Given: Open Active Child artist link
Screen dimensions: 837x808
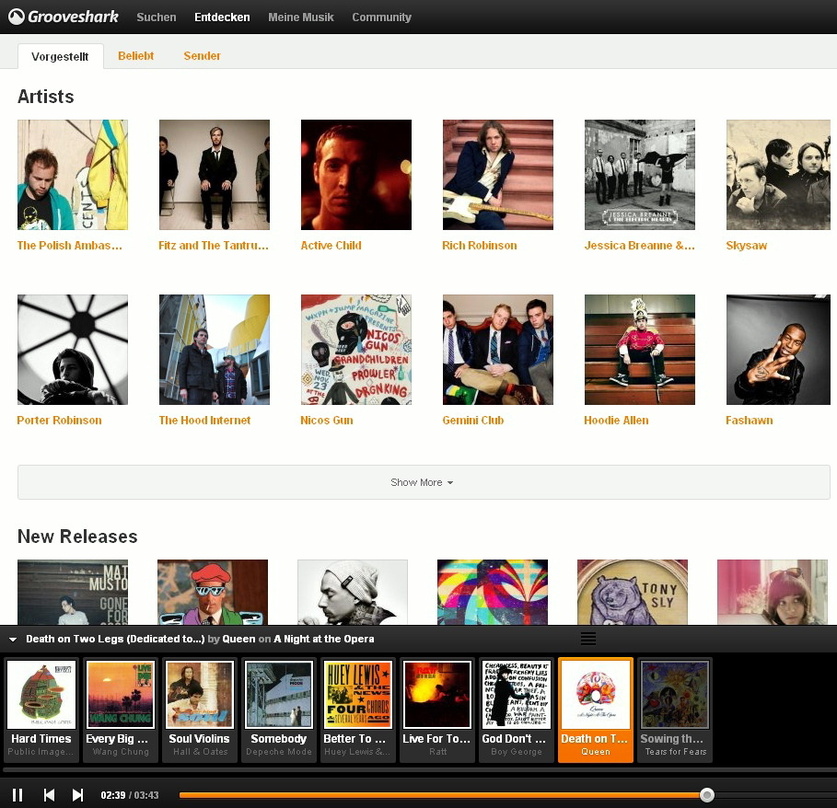Looking at the screenshot, I should (331, 245).
